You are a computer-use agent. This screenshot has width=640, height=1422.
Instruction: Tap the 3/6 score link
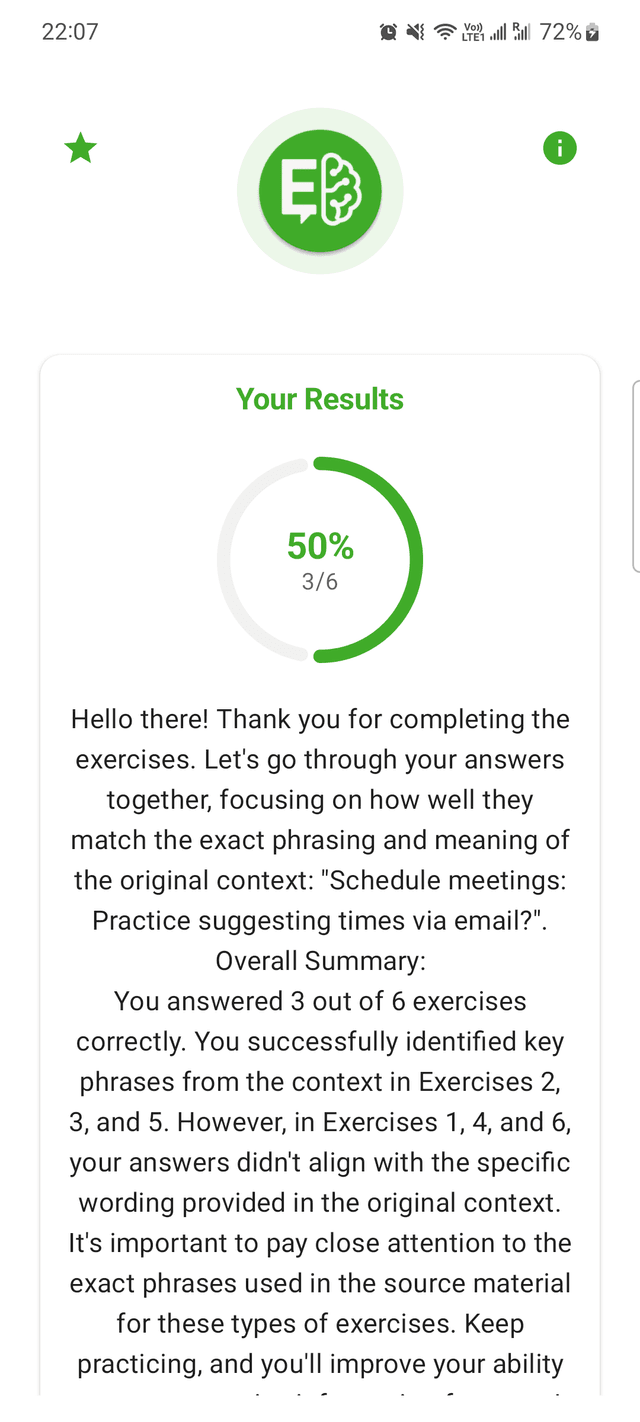319,580
